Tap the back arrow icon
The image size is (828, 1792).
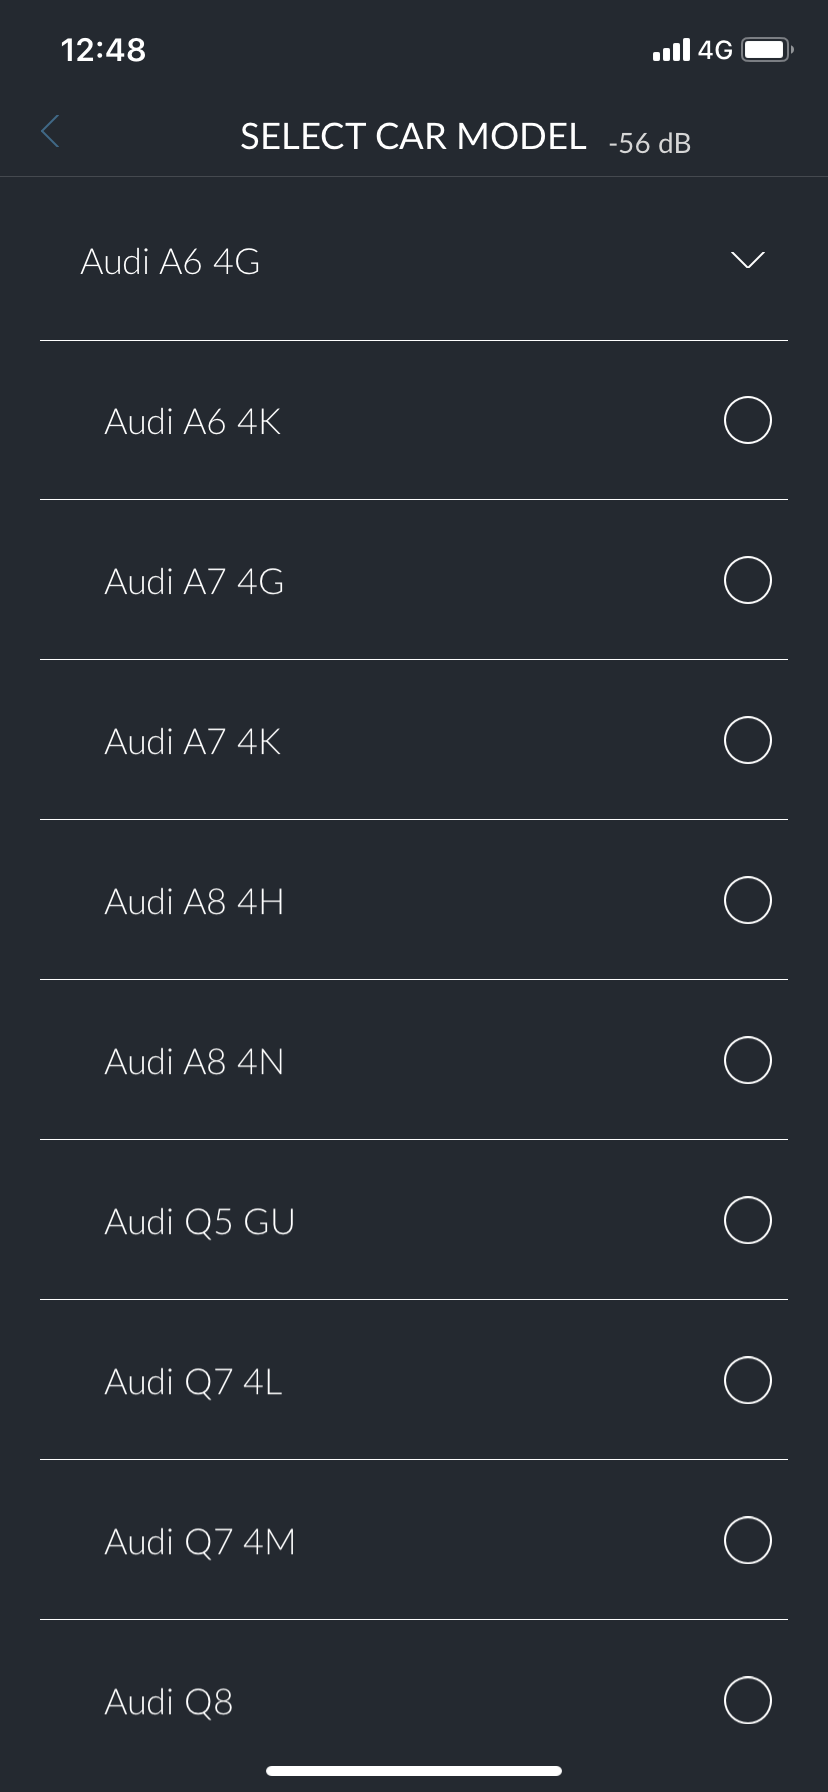[51, 131]
